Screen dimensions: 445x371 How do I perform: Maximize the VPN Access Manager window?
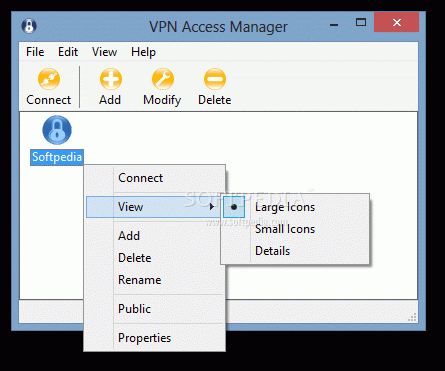click(x=361, y=23)
